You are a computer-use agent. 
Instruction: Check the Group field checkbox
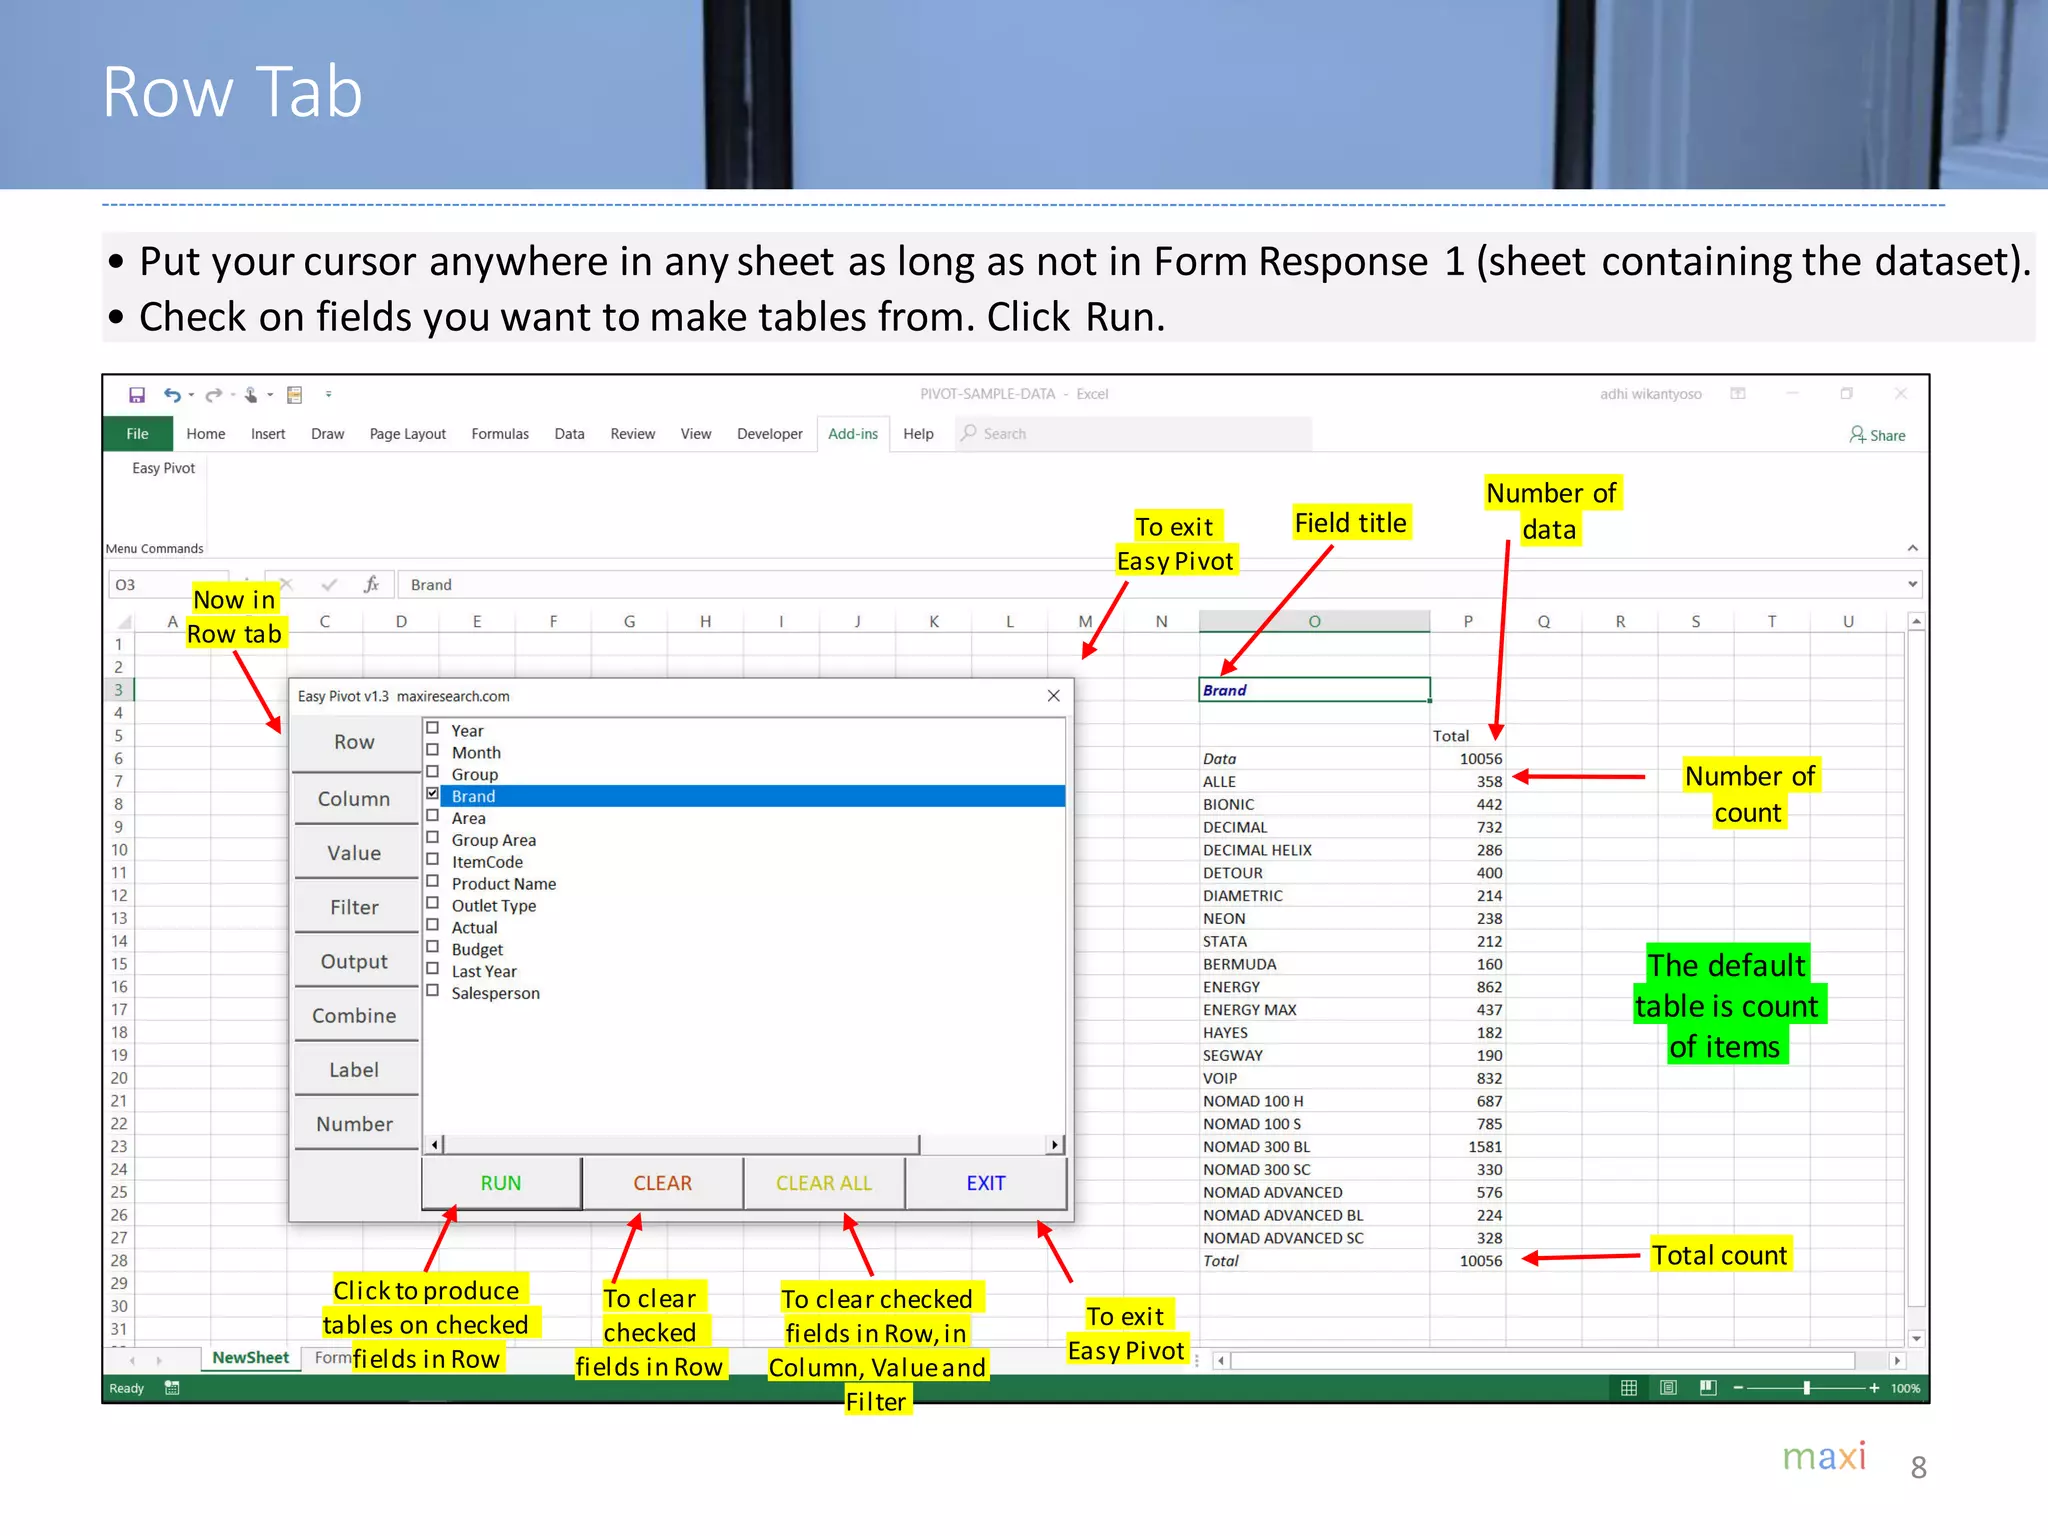click(433, 773)
